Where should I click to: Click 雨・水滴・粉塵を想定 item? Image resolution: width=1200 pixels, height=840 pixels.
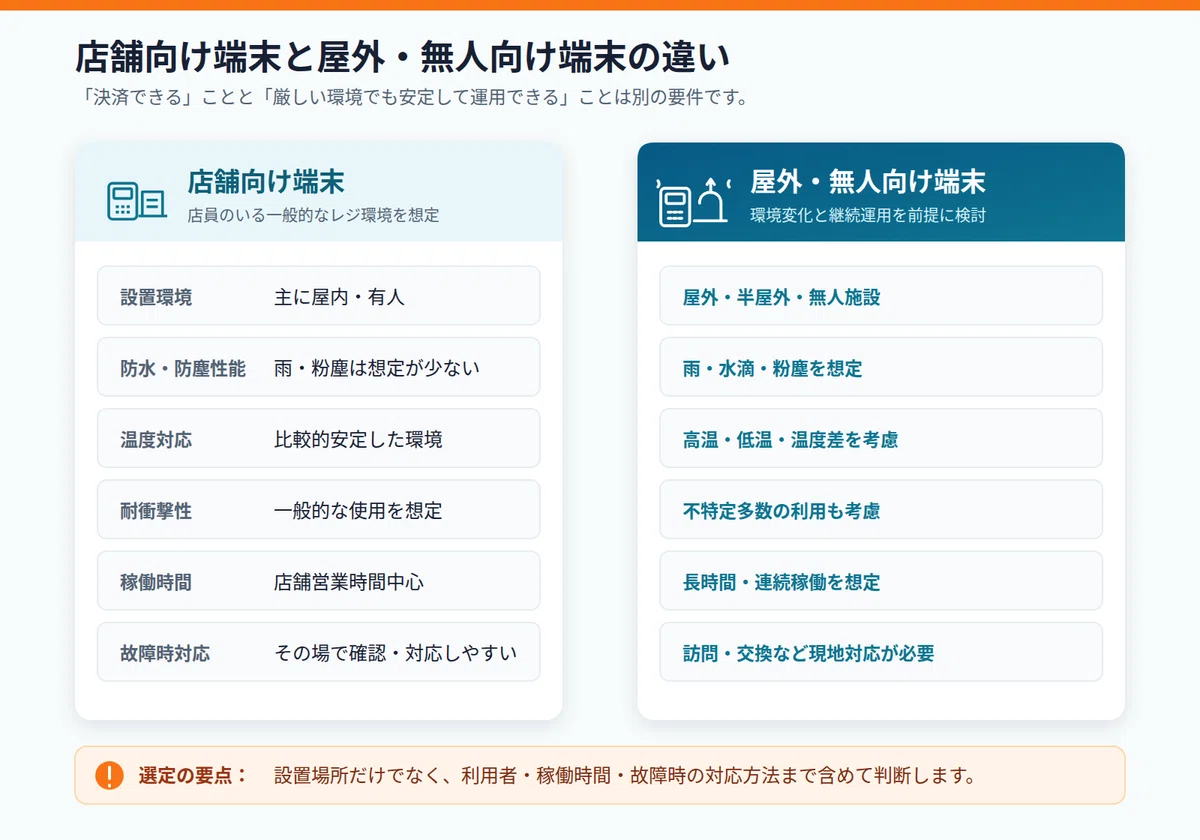pyautogui.click(x=881, y=367)
